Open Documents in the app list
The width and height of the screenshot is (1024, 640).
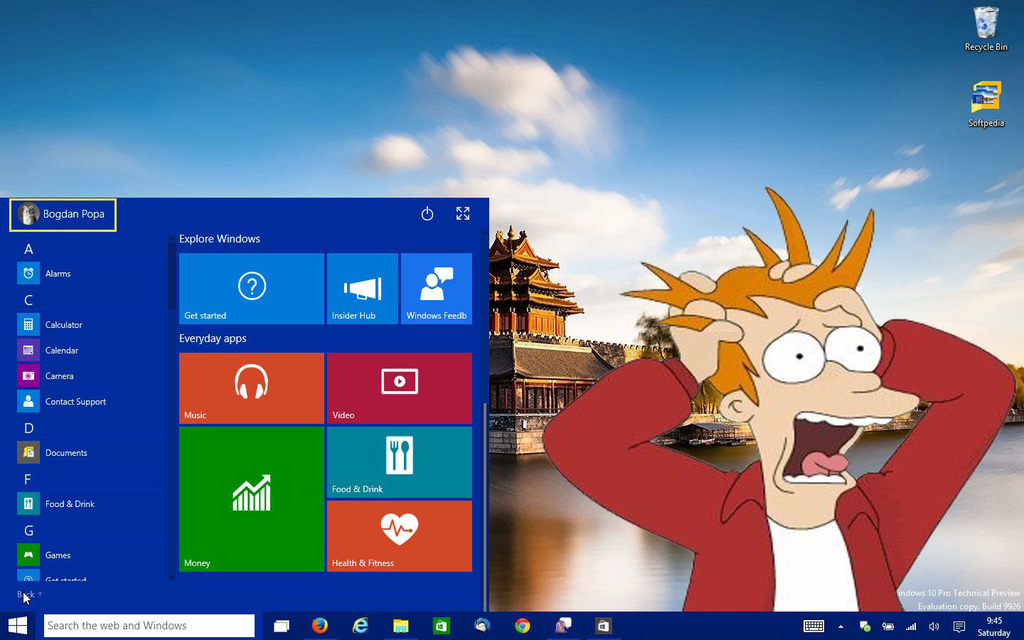91,453
